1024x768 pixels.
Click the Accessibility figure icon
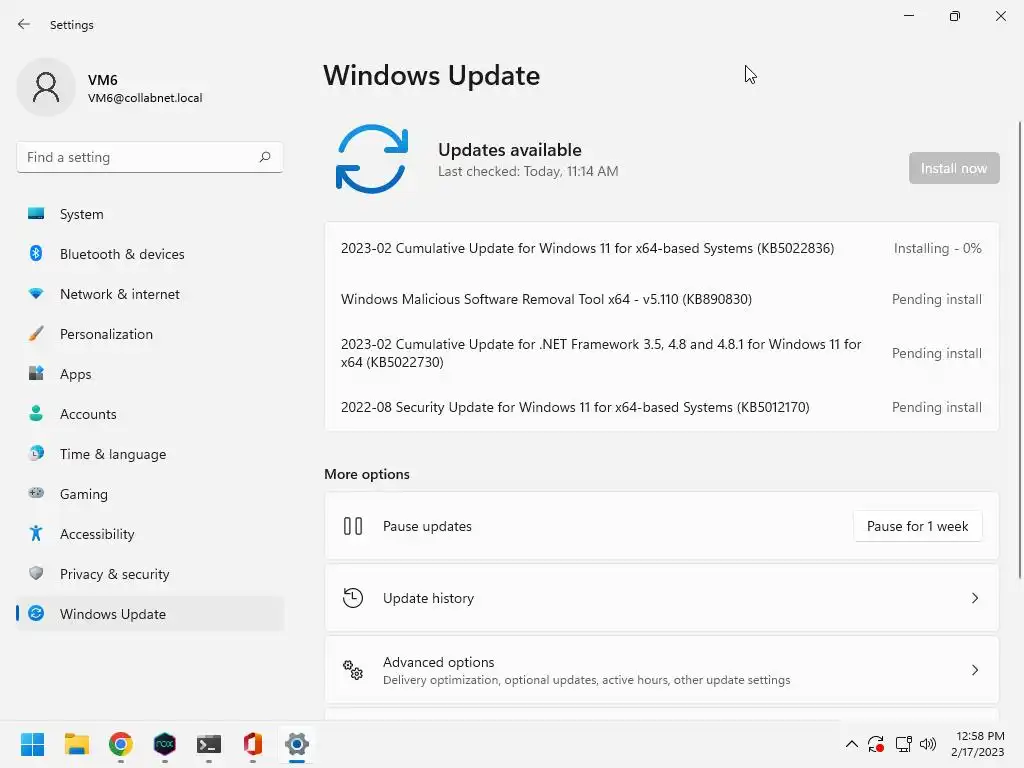click(36, 534)
